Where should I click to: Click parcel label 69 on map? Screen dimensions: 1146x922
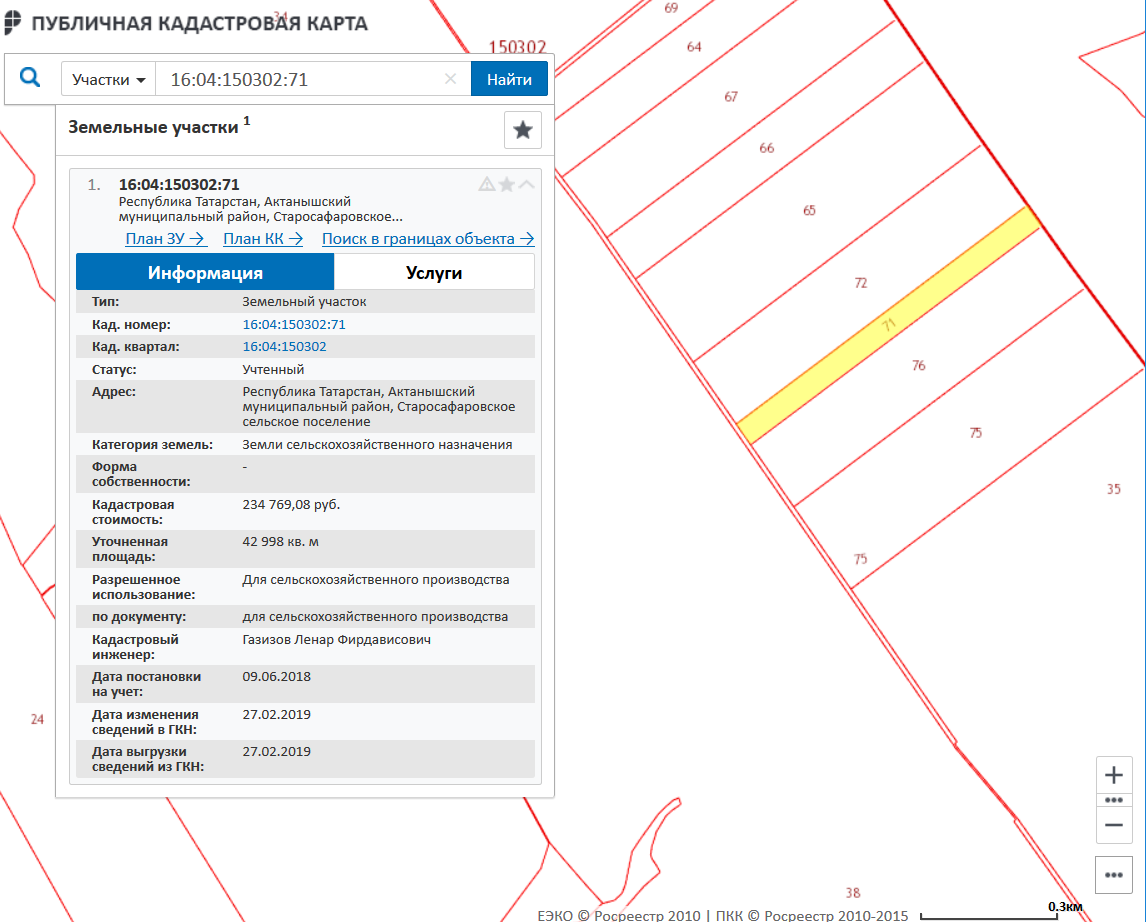(671, 8)
